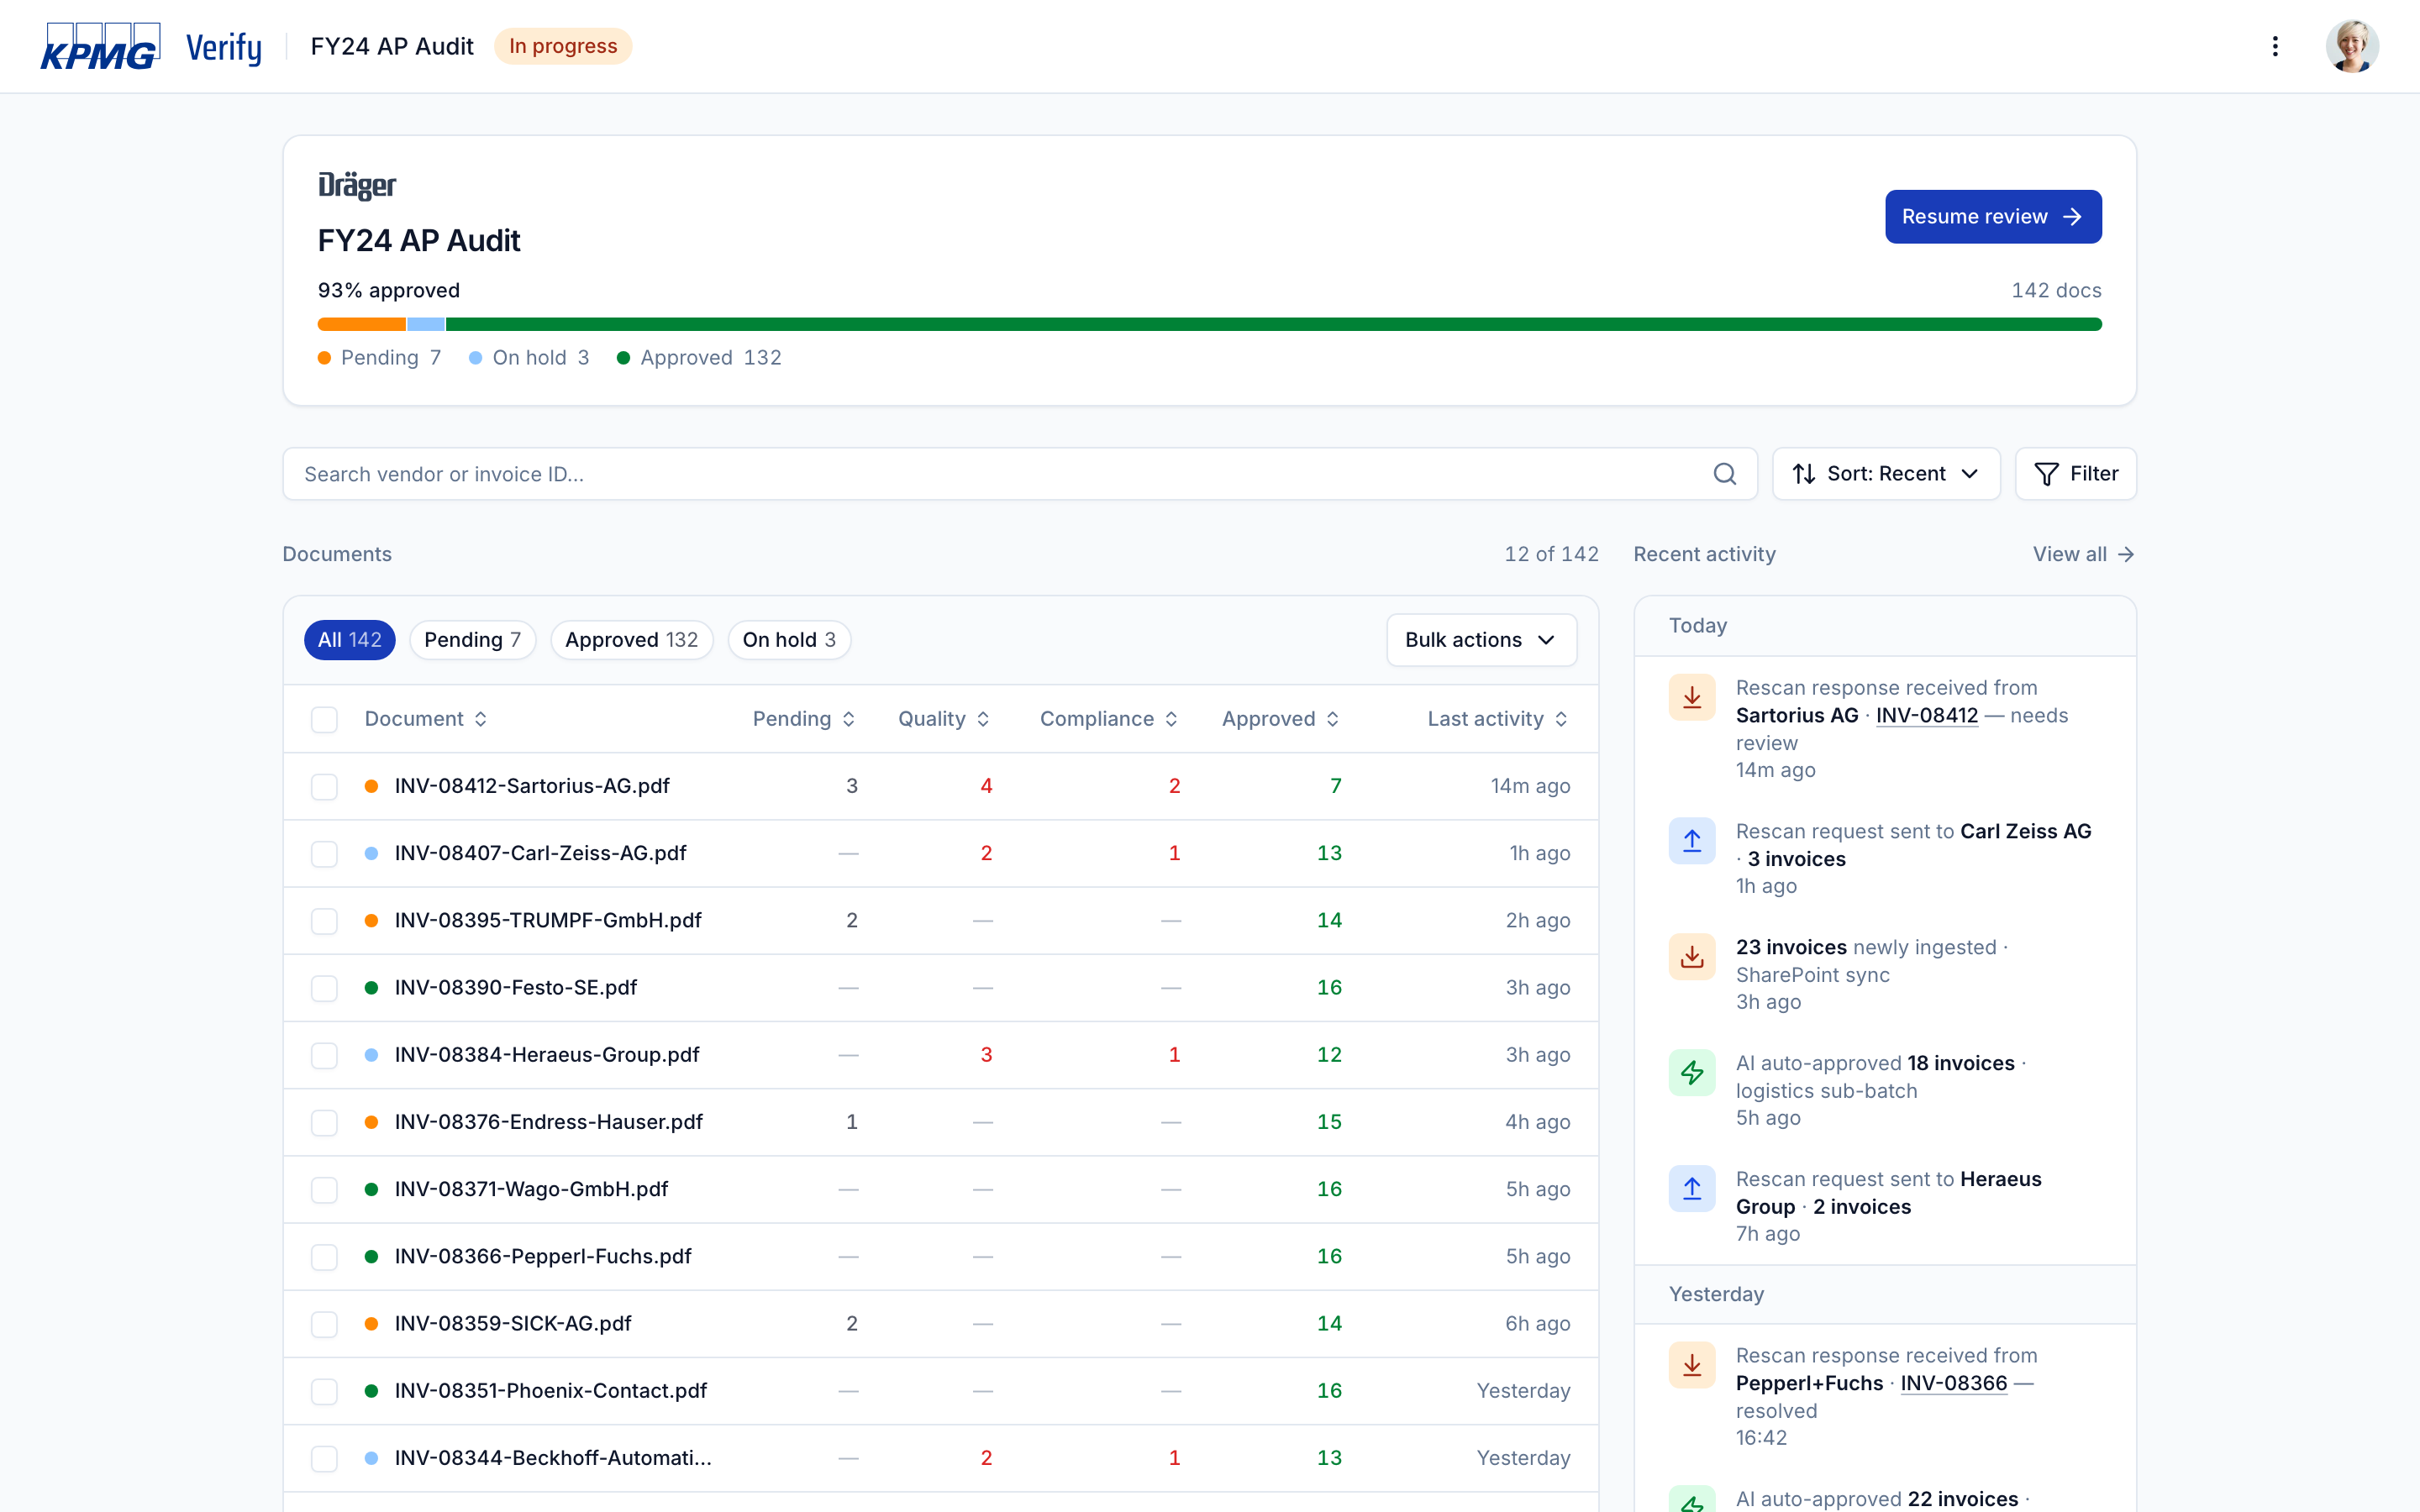Check the INV-08412-Sartorius-AG.pdf row checkbox
Viewport: 2420px width, 1512px height.
[324, 786]
